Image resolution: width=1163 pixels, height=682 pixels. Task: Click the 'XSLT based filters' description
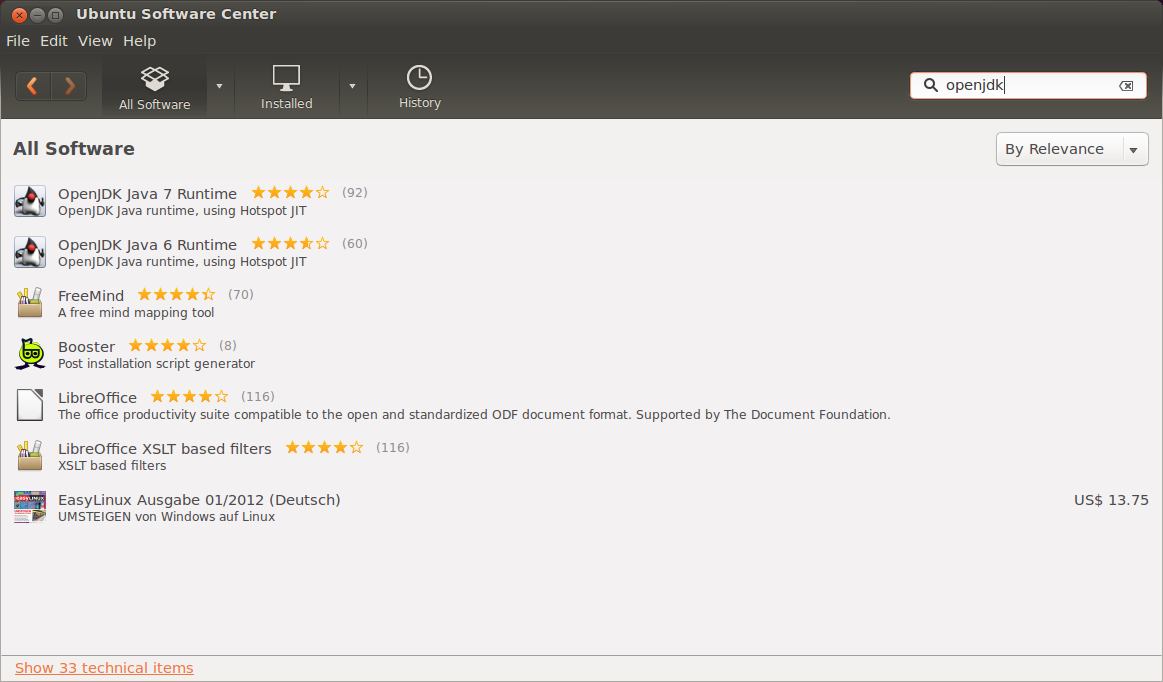point(112,466)
